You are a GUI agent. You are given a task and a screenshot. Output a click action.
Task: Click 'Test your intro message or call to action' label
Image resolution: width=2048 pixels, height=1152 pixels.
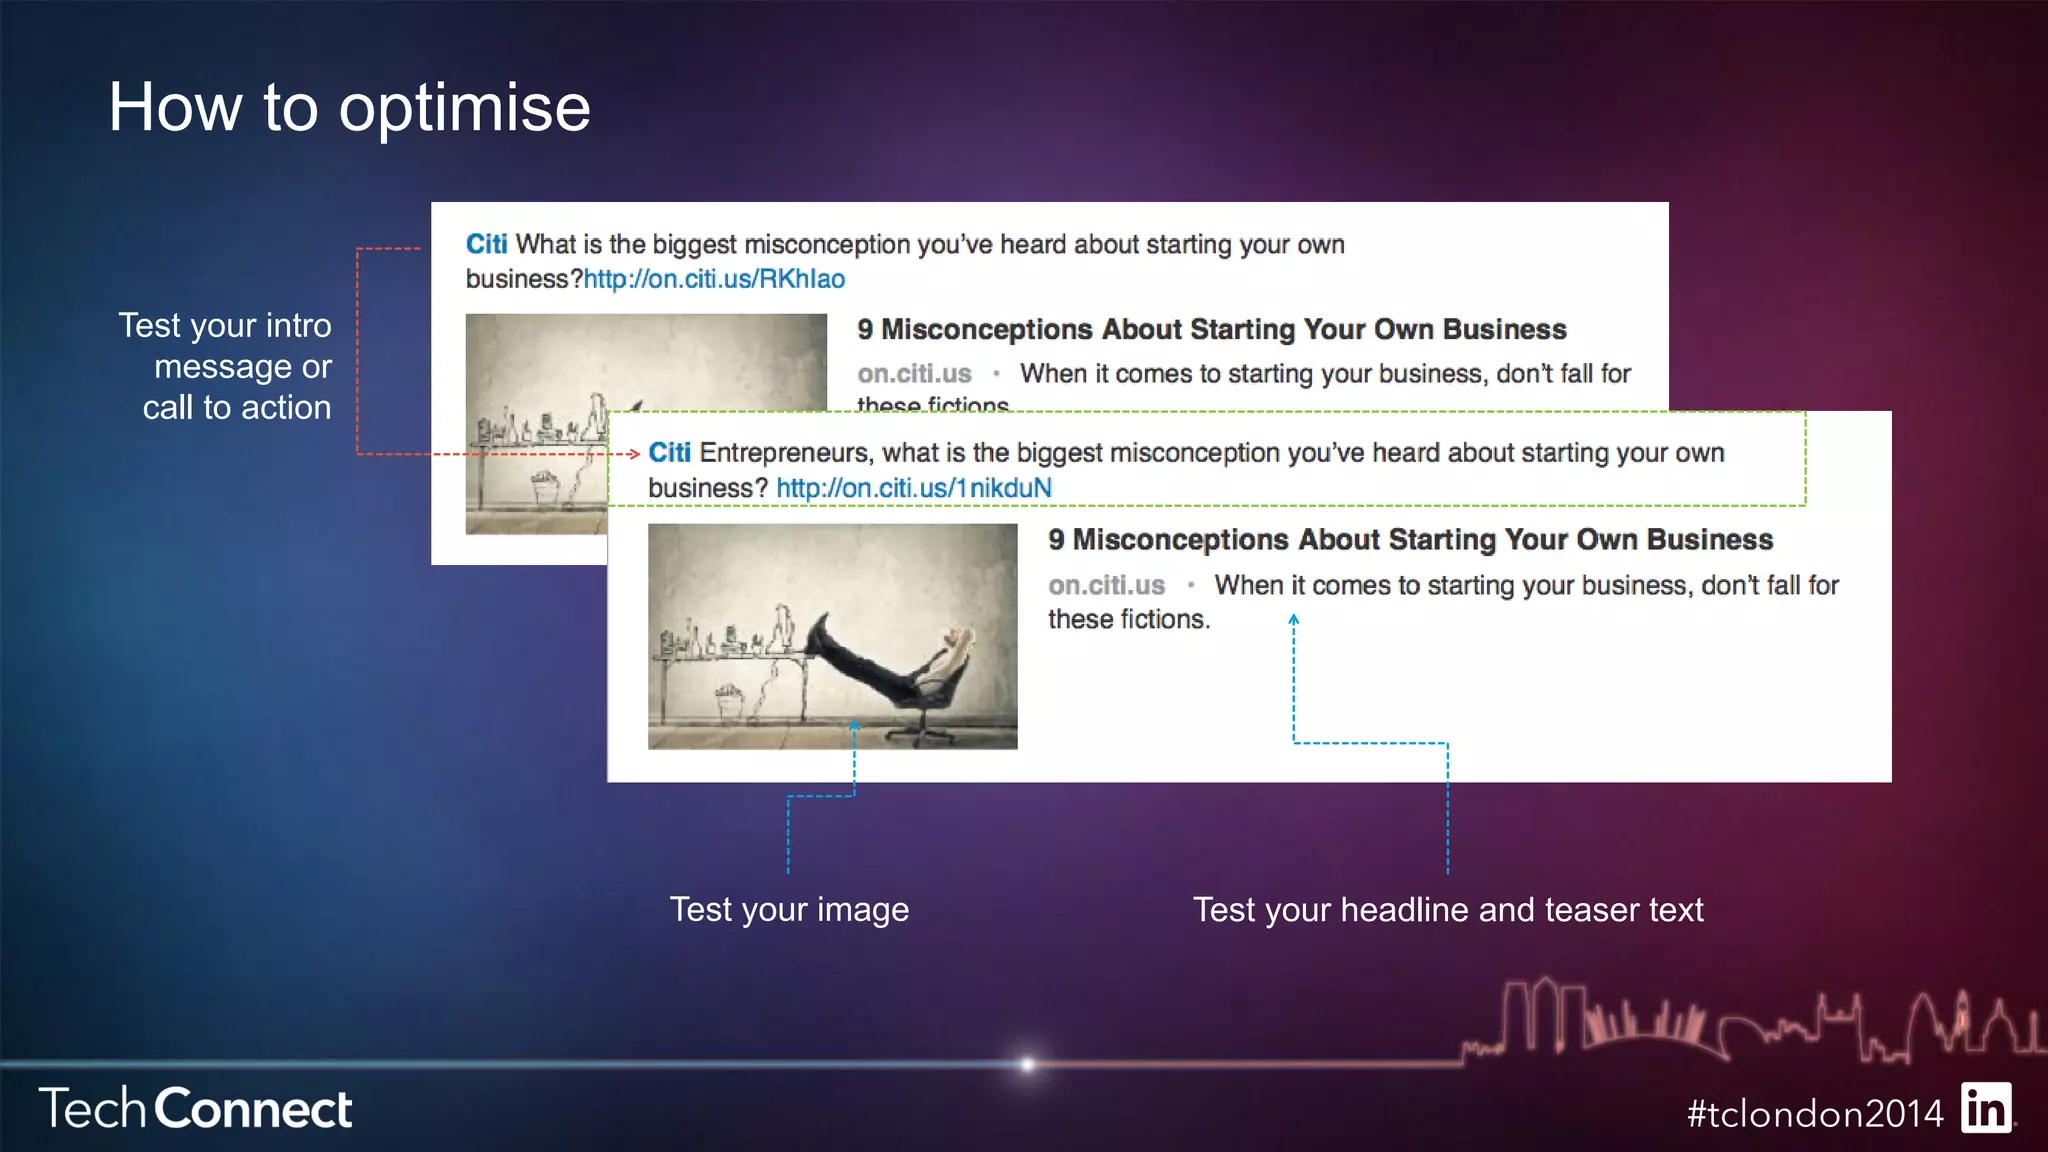tap(225, 366)
